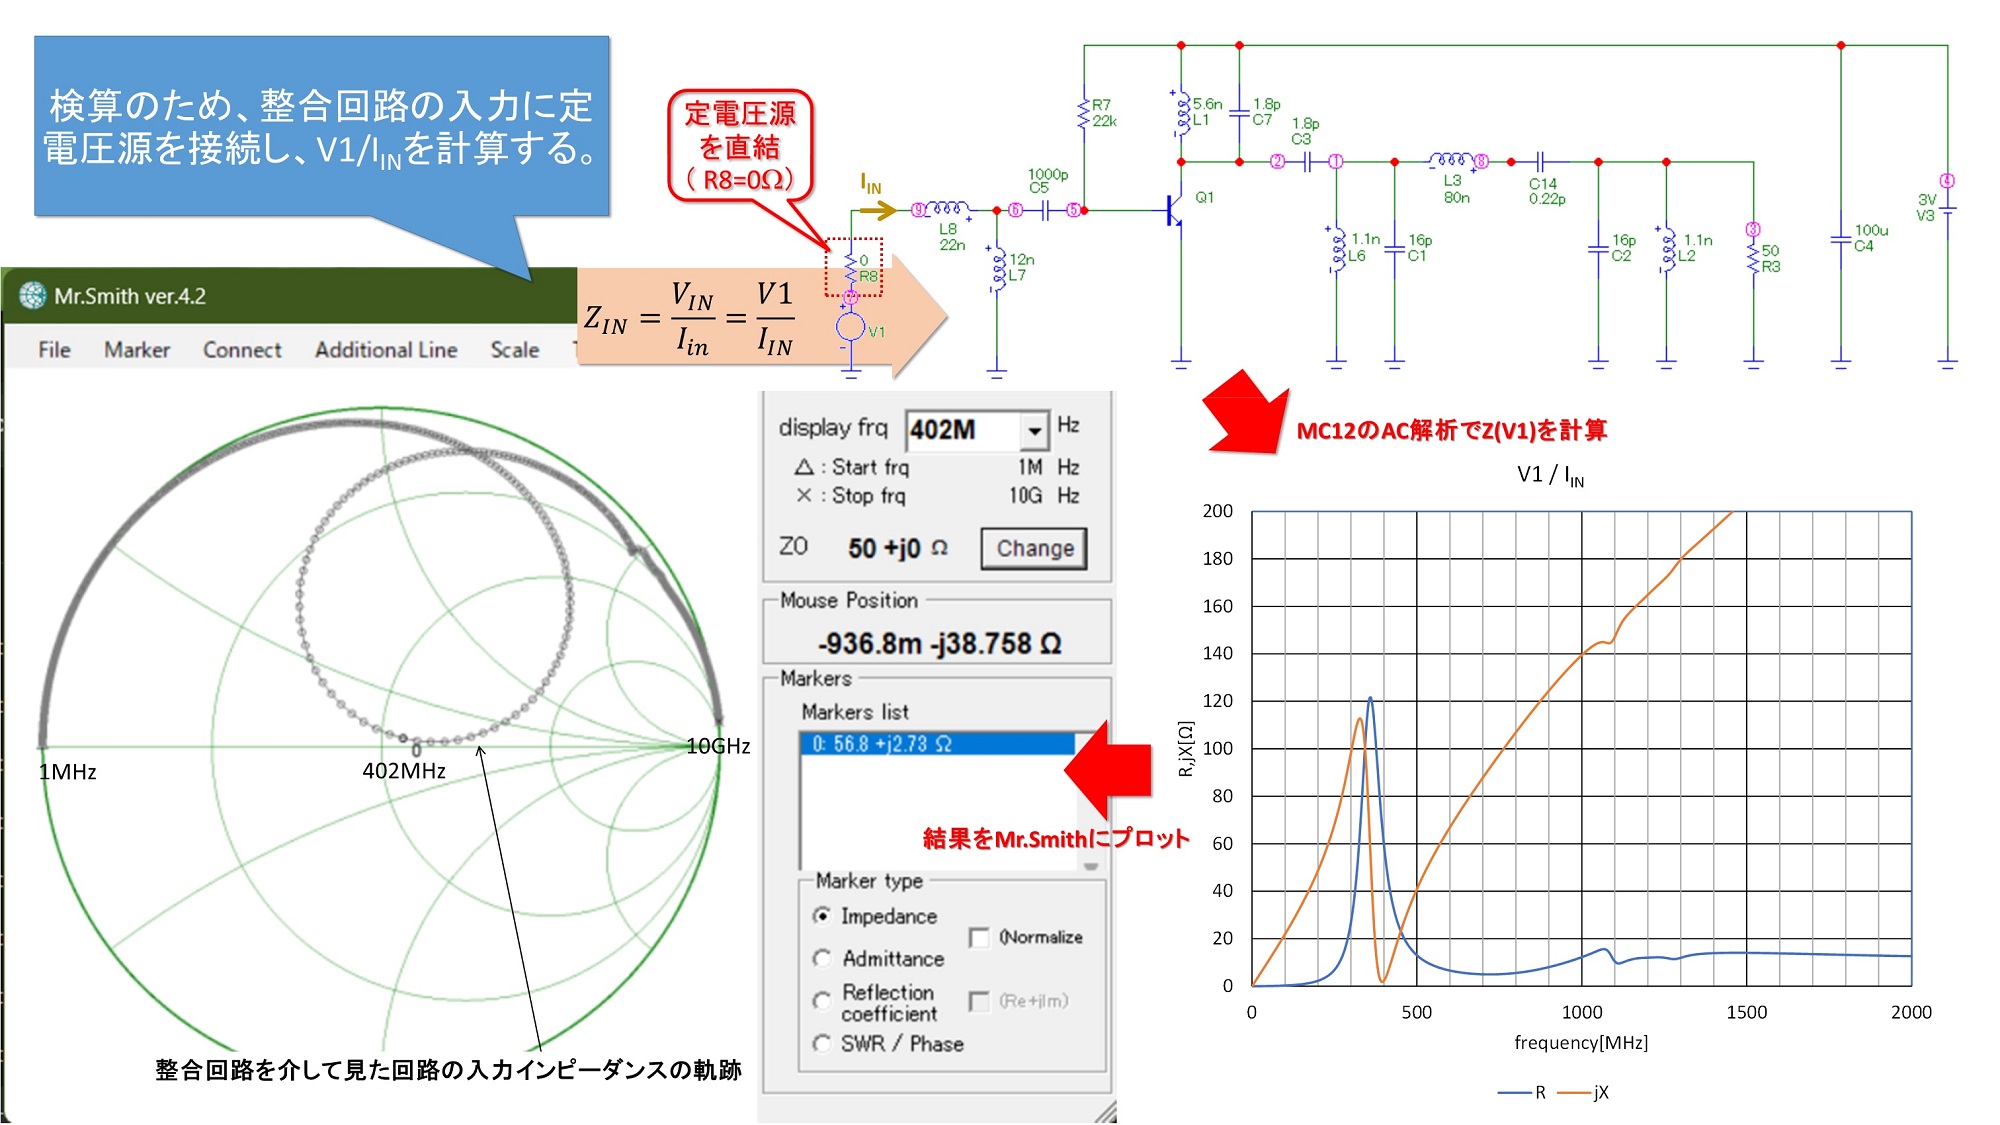
Task: Click the Mr.Smith app logo icon
Action: 33,296
